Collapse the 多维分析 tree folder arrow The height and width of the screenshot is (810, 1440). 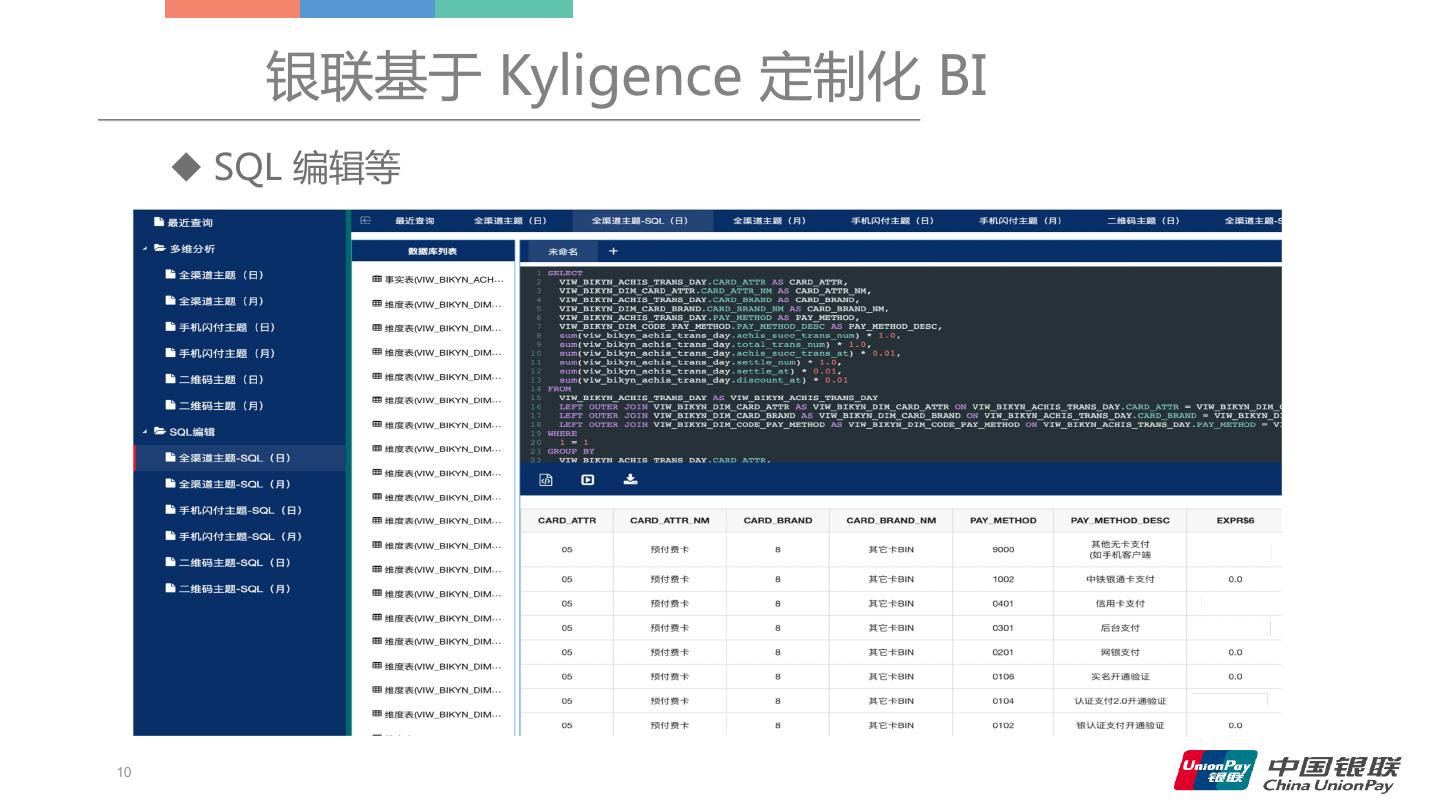[x=145, y=249]
